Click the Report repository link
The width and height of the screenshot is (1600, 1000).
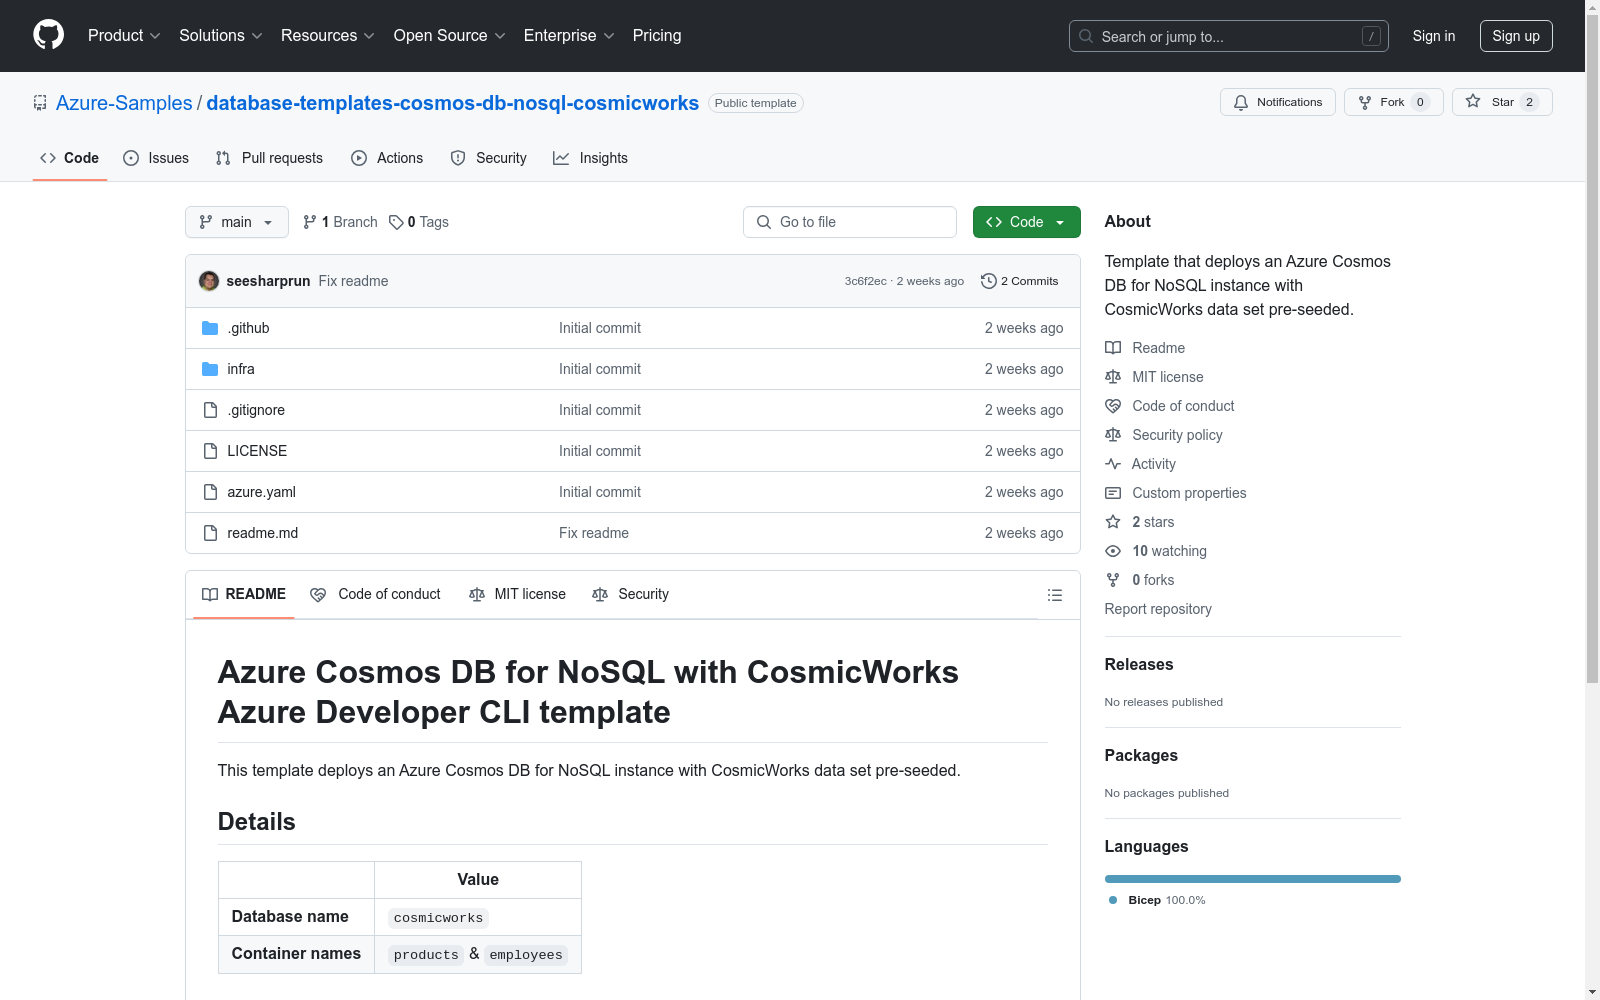[x=1158, y=609]
